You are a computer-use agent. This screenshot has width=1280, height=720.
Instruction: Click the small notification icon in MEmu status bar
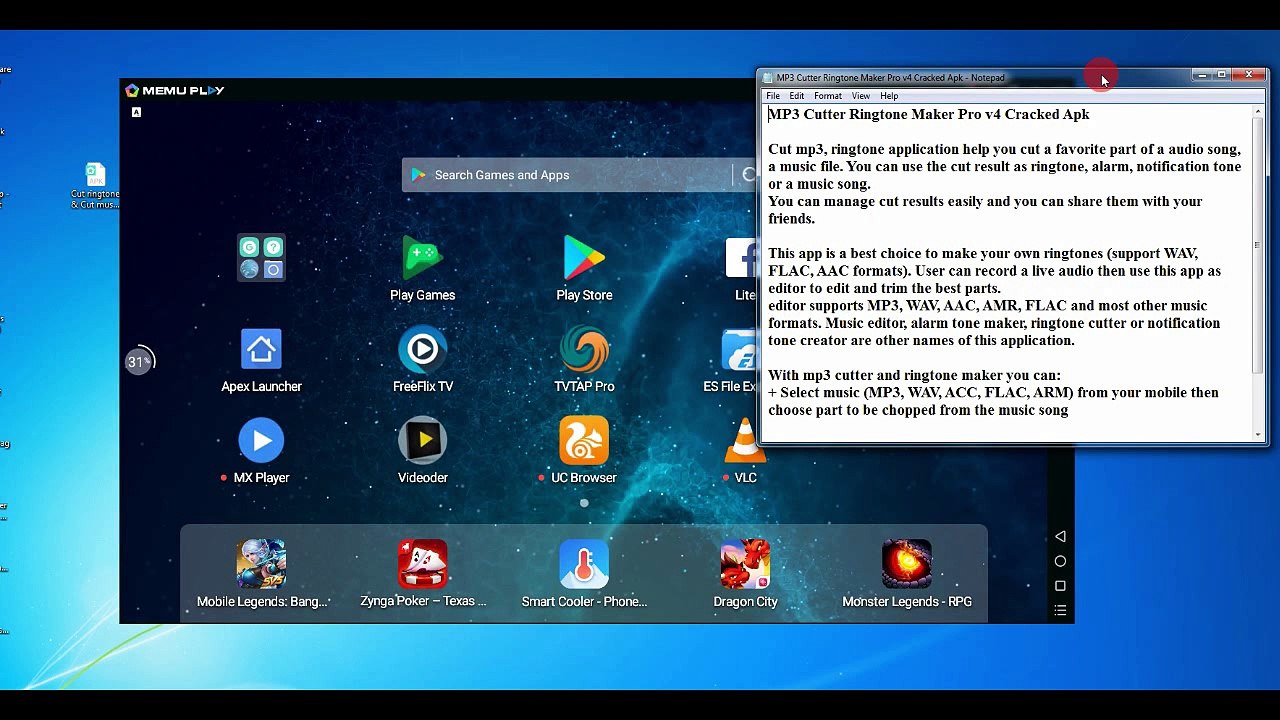click(136, 112)
